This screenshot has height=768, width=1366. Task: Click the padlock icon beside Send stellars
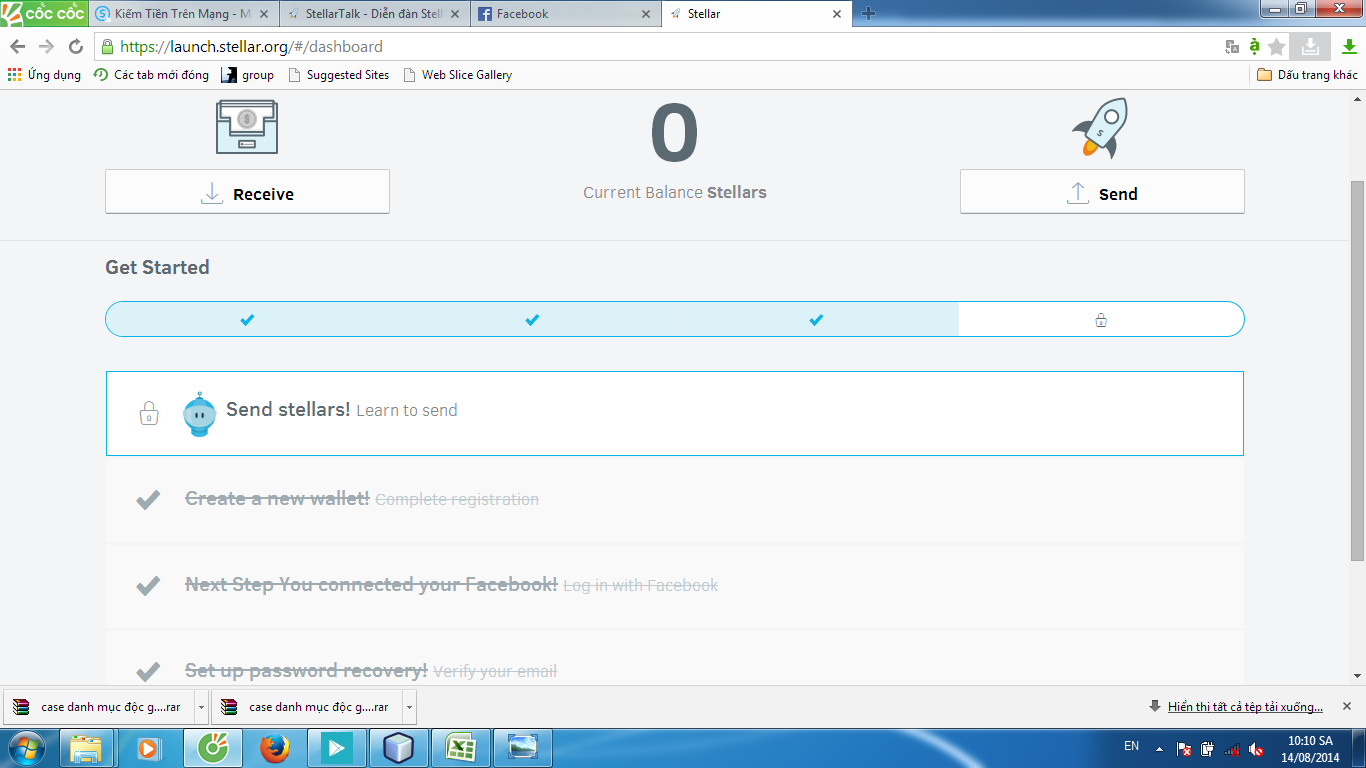[x=148, y=412]
